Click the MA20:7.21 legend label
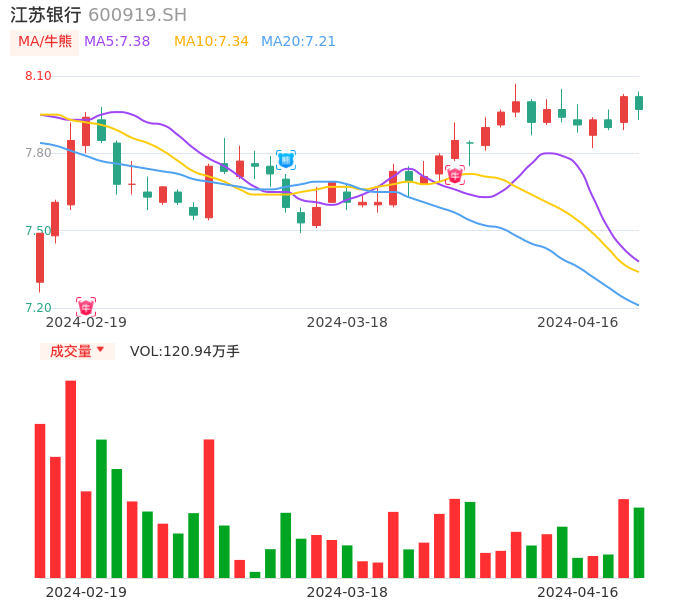The width and height of the screenshot is (686, 606). point(298,42)
